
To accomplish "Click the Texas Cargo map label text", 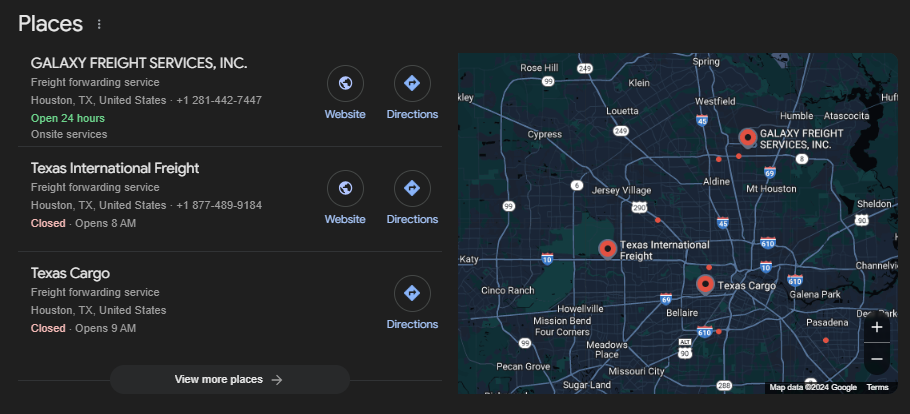I will pos(747,286).
